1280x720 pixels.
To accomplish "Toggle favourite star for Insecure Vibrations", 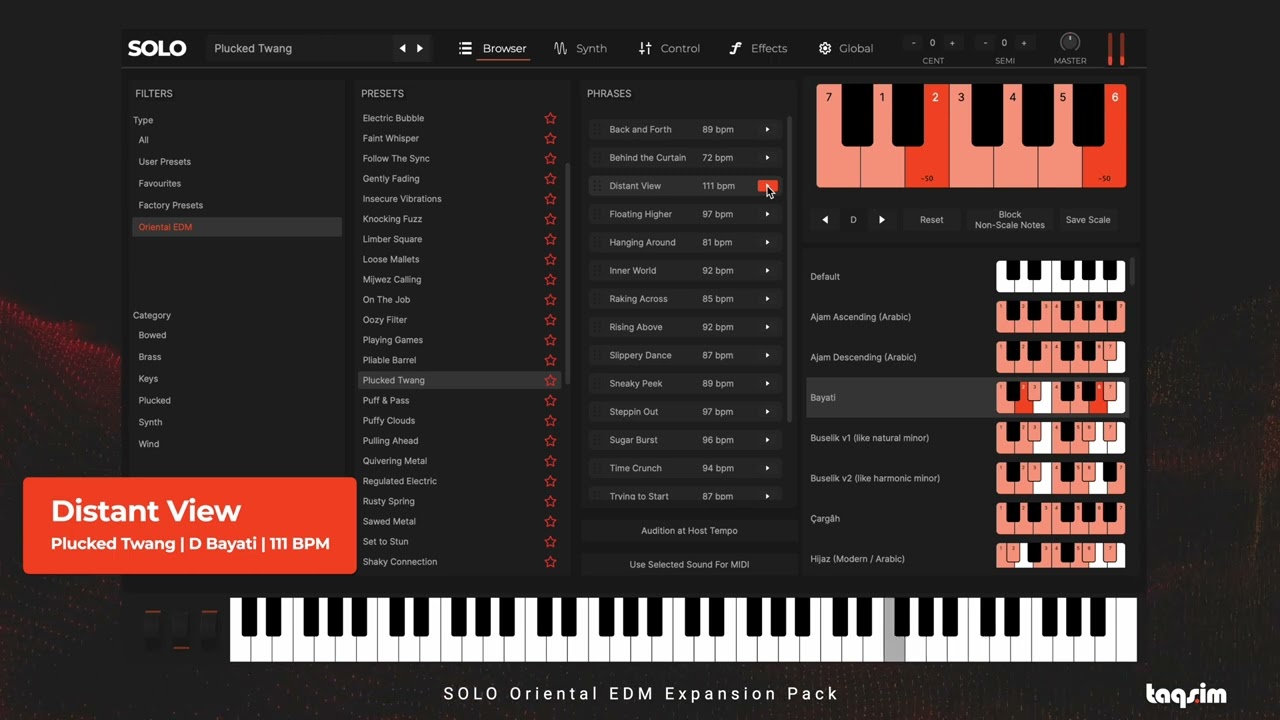I will 550,198.
